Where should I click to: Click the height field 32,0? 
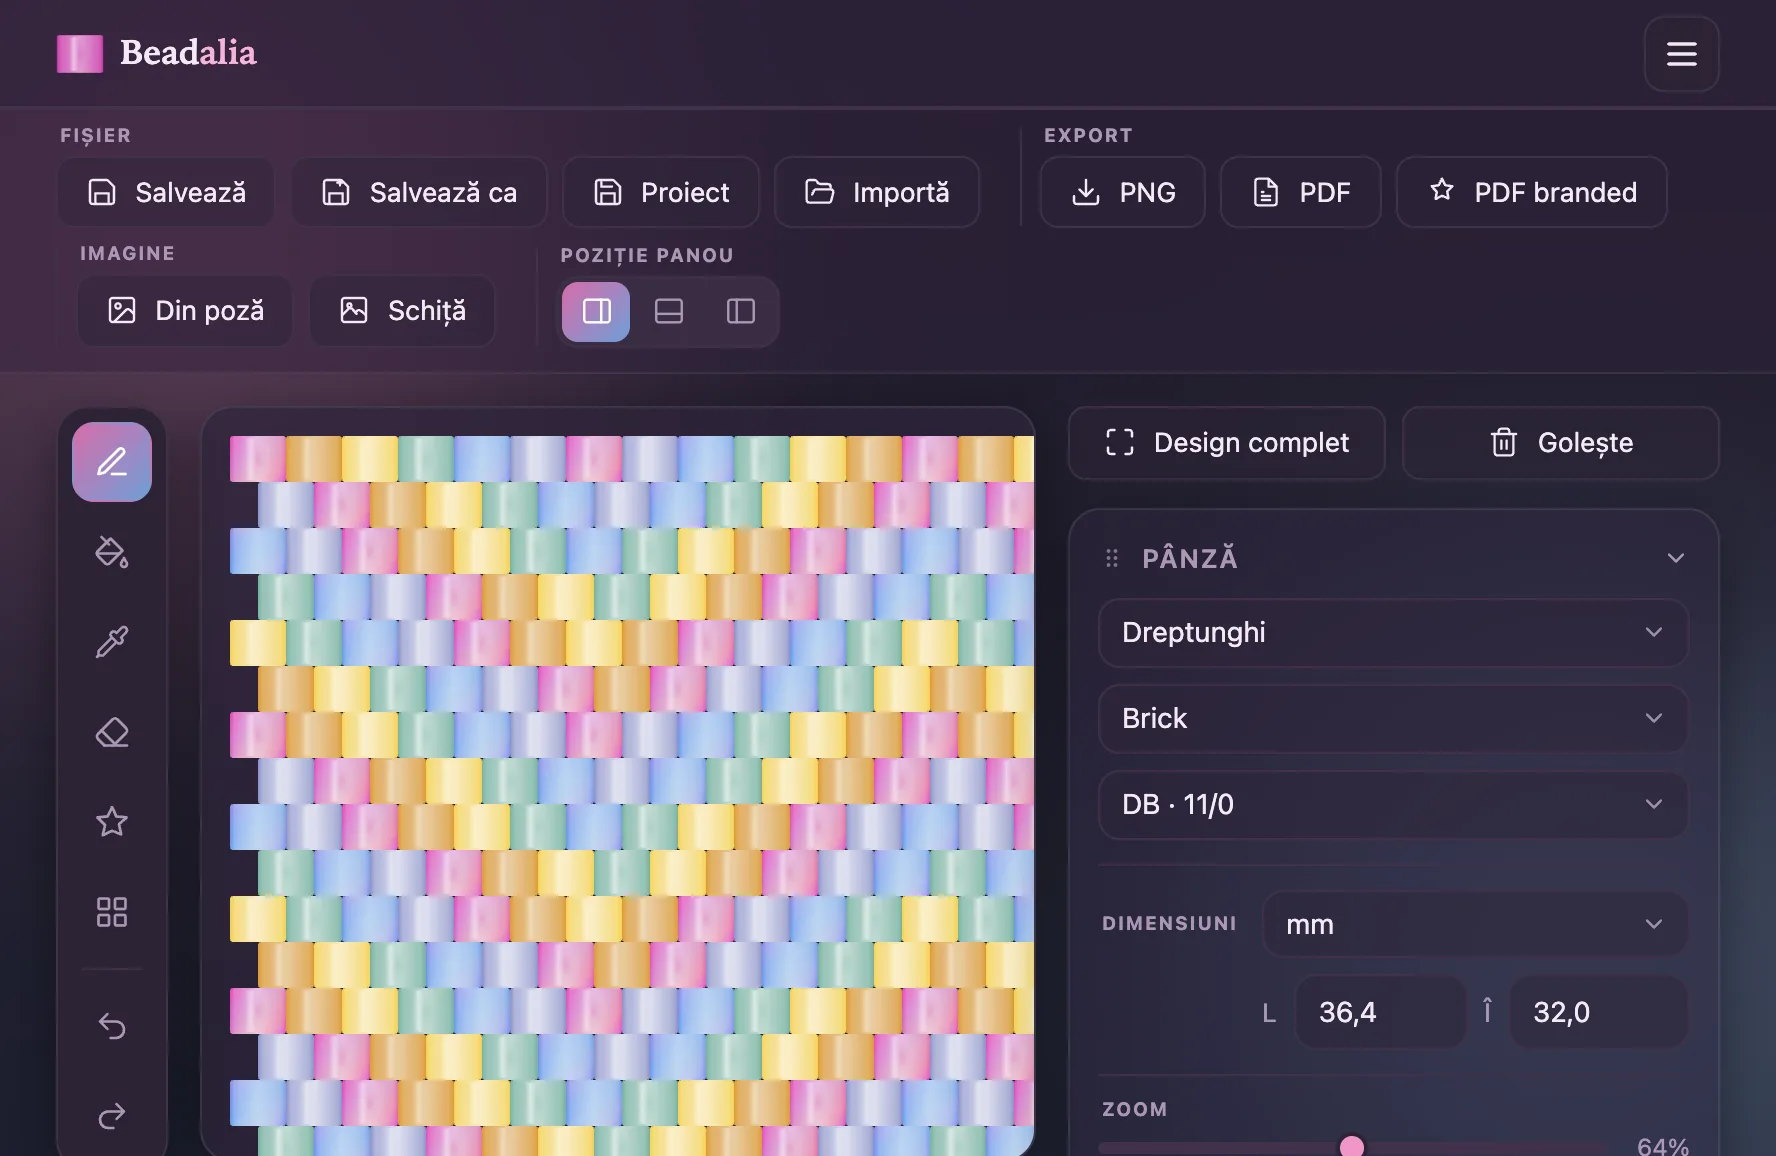coord(1598,1013)
